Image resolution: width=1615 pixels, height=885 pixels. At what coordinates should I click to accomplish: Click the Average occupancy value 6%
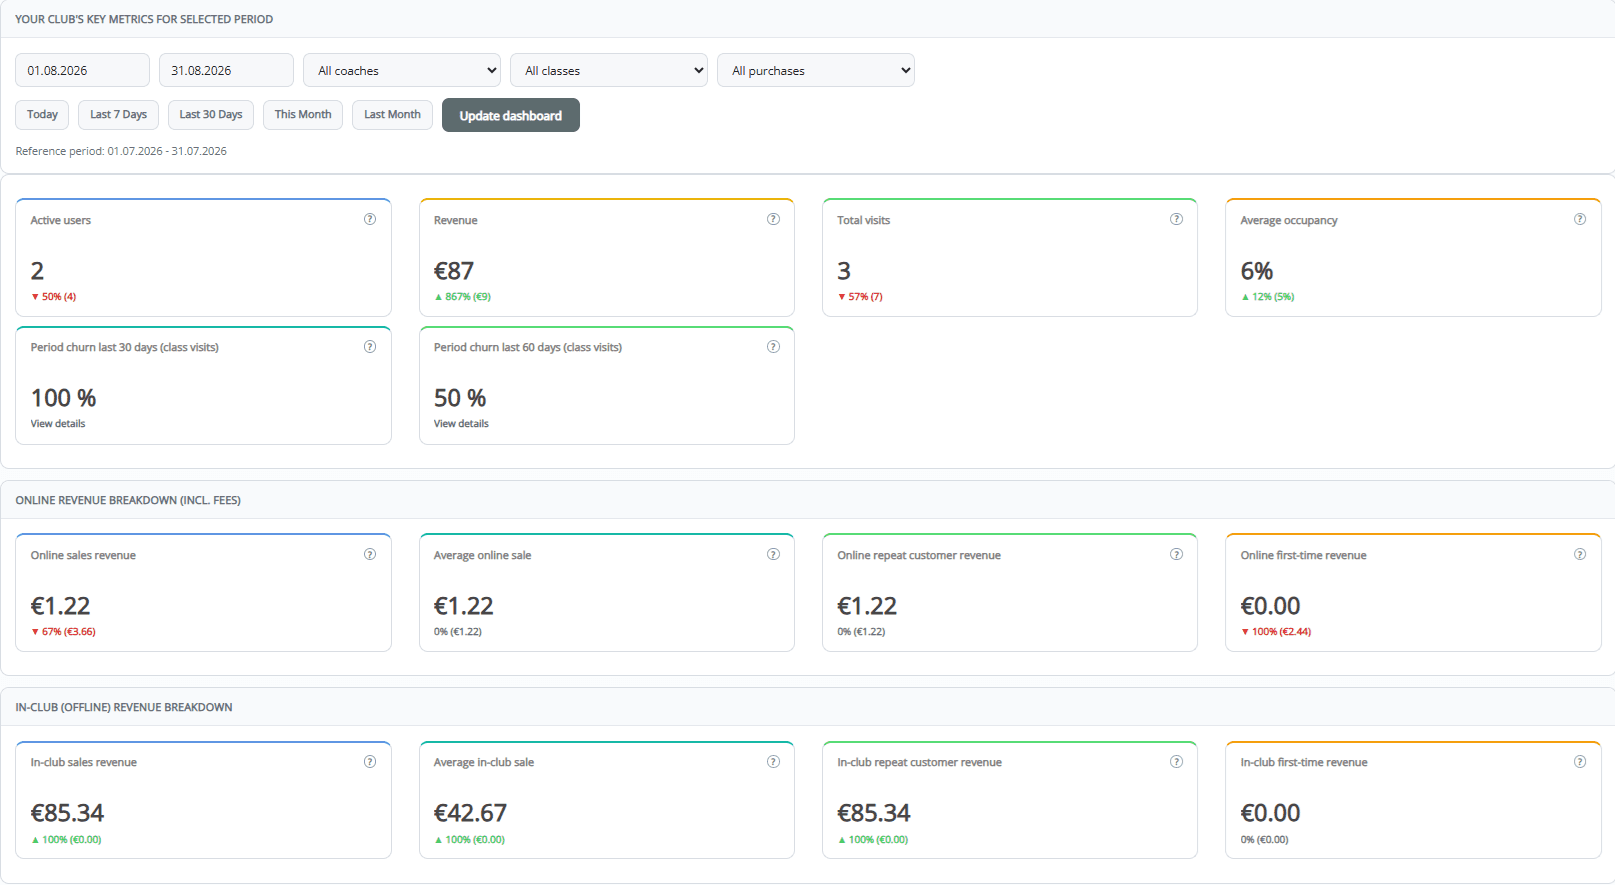[x=1257, y=271]
